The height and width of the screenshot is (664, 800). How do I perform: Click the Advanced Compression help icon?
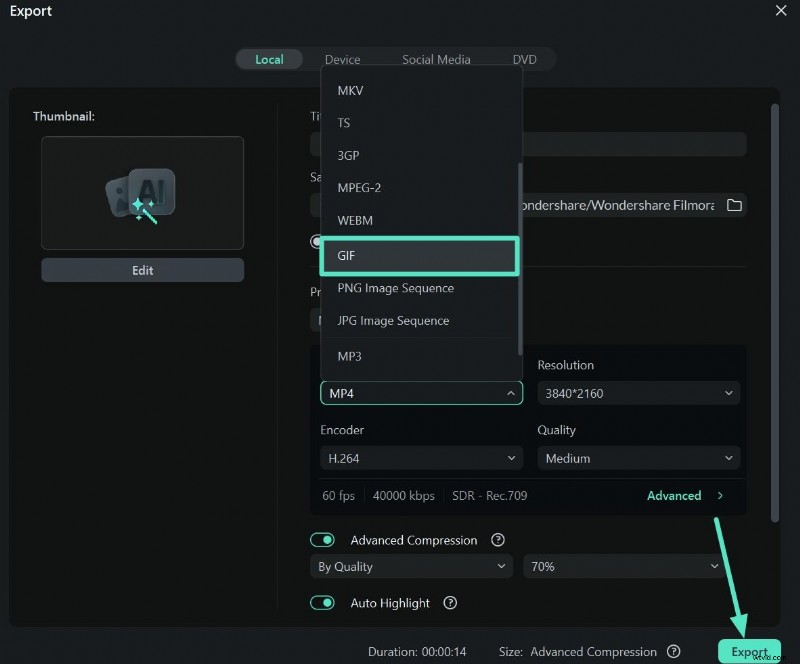497,540
